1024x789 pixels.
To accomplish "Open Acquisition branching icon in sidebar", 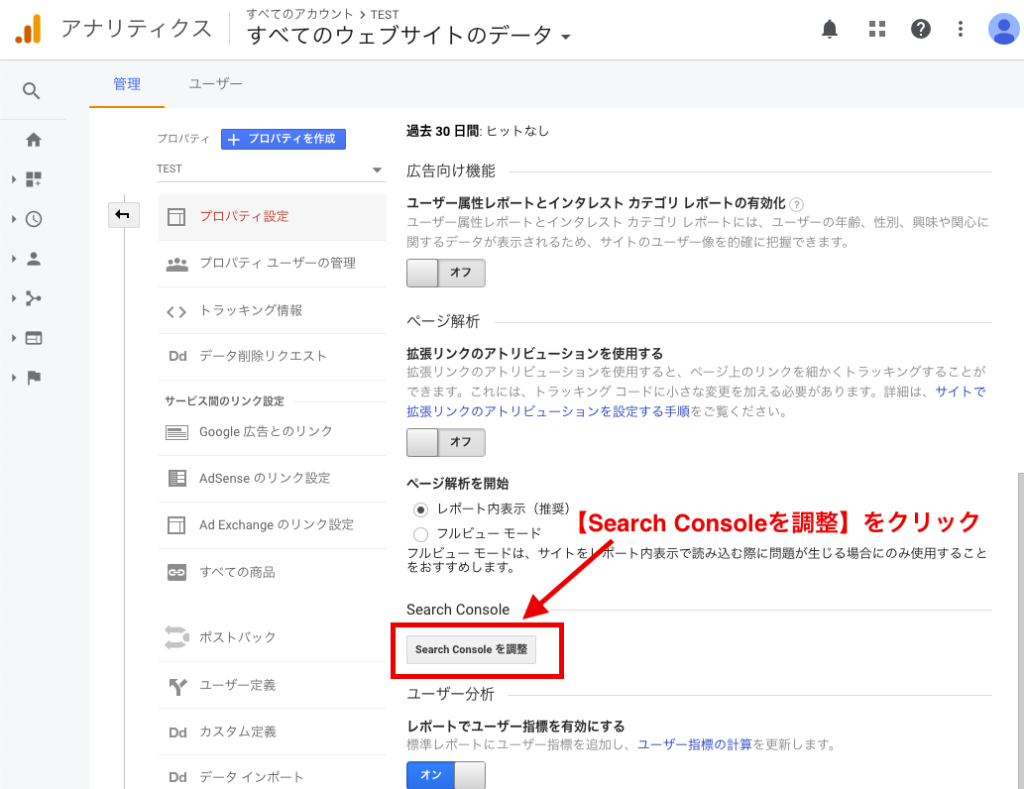I will (33, 298).
